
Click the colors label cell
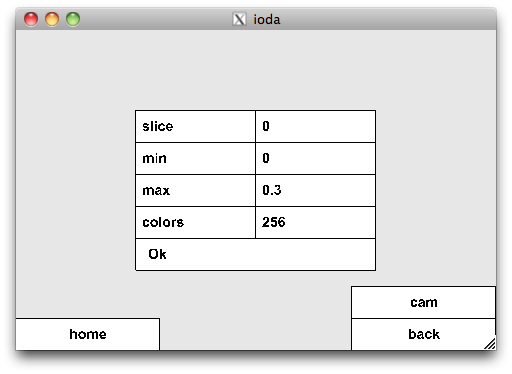coord(195,222)
